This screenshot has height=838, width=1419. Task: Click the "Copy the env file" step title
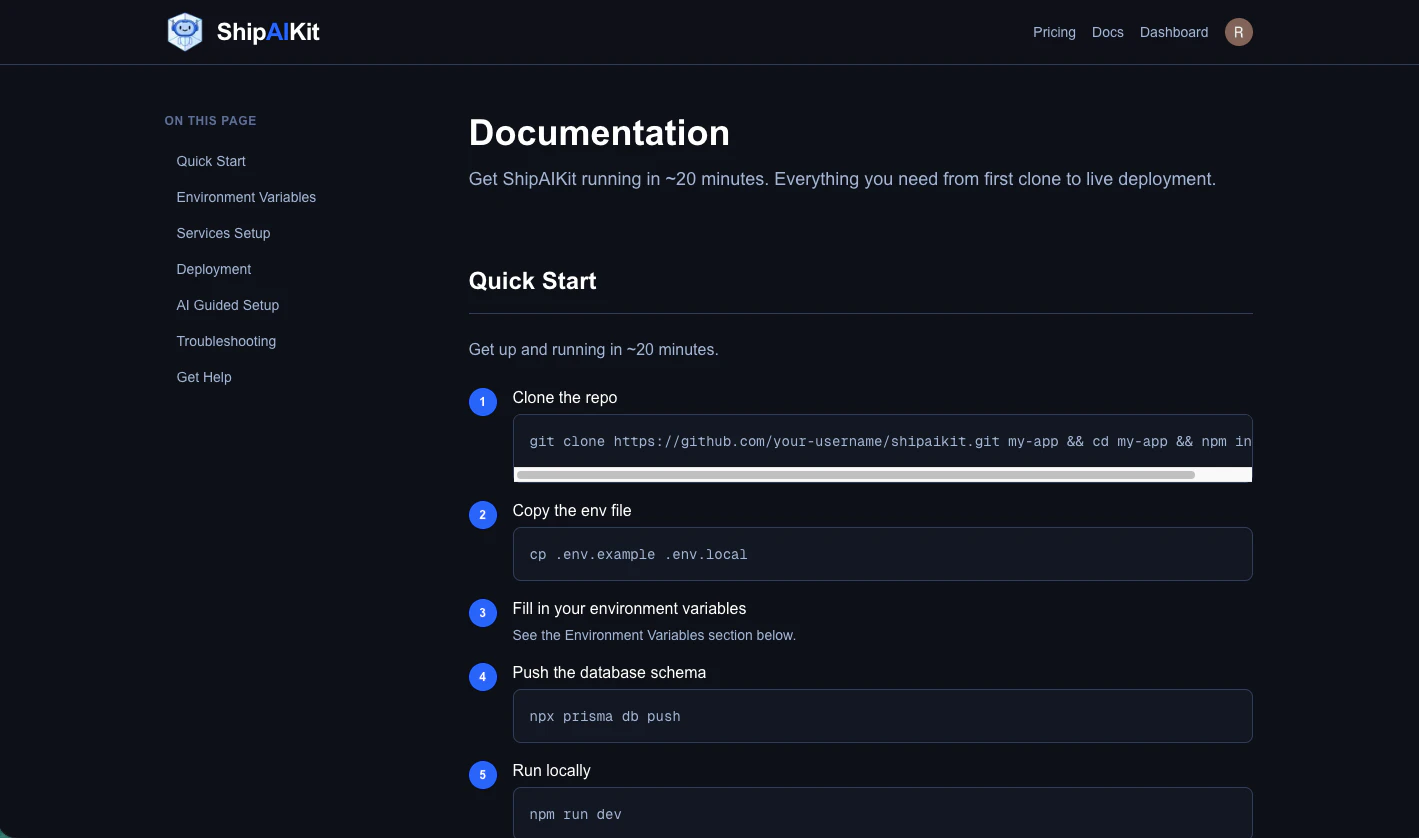[x=572, y=510]
